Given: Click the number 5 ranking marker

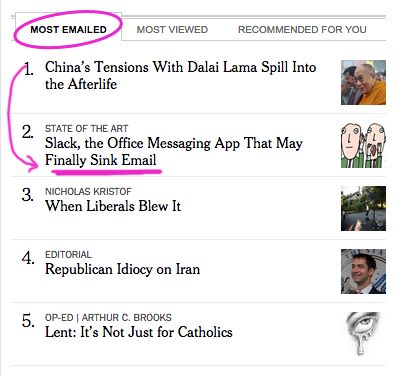Looking at the screenshot, I should [x=28, y=321].
